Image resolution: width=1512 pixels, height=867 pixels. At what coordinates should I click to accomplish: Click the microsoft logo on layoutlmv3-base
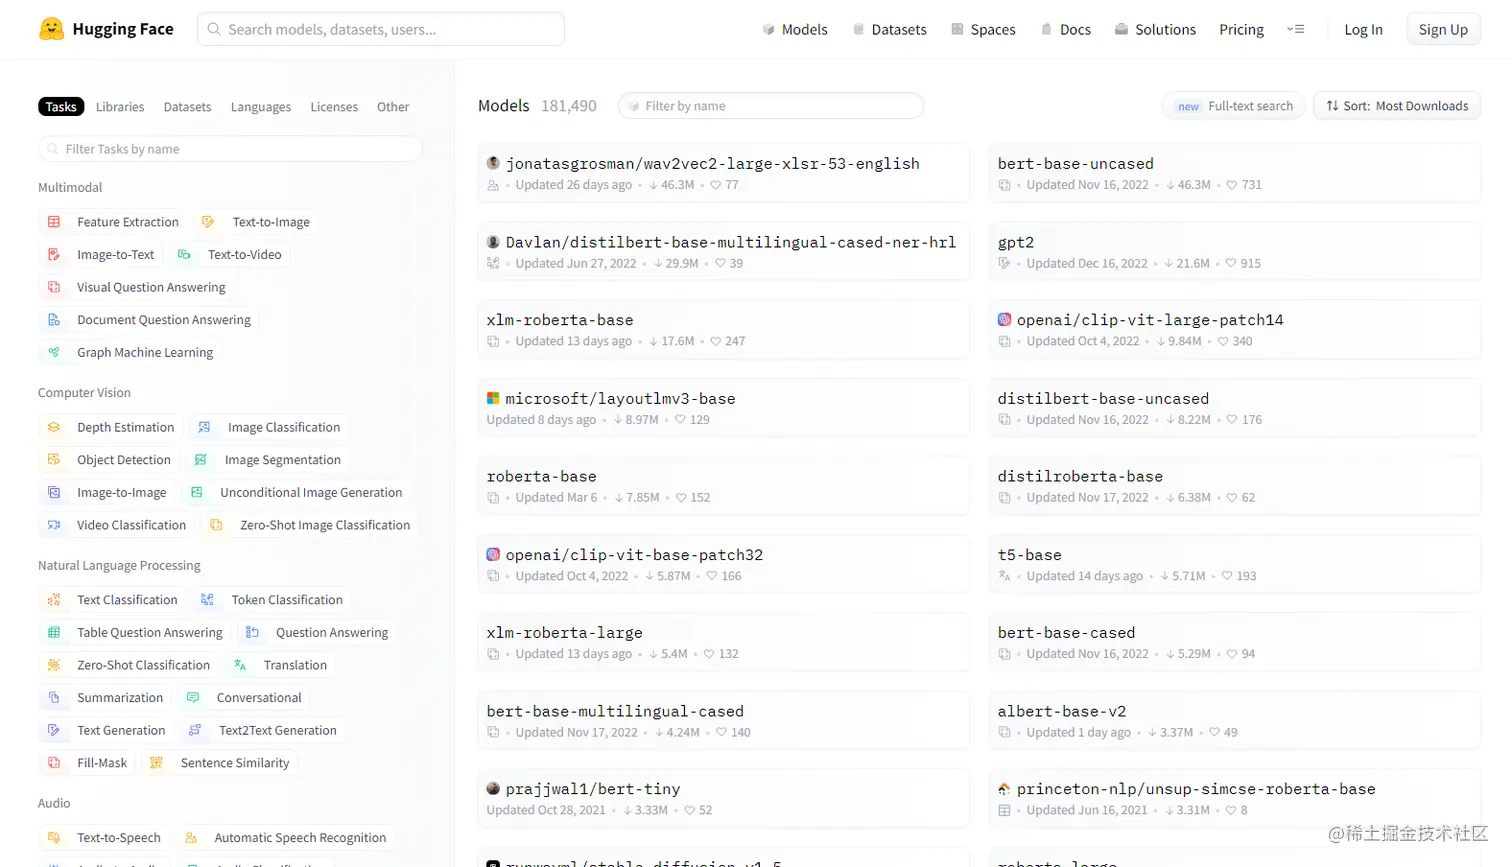pyautogui.click(x=493, y=398)
